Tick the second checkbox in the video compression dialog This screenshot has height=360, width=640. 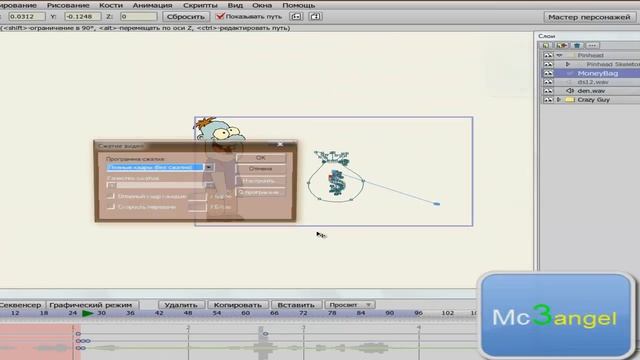point(111,207)
